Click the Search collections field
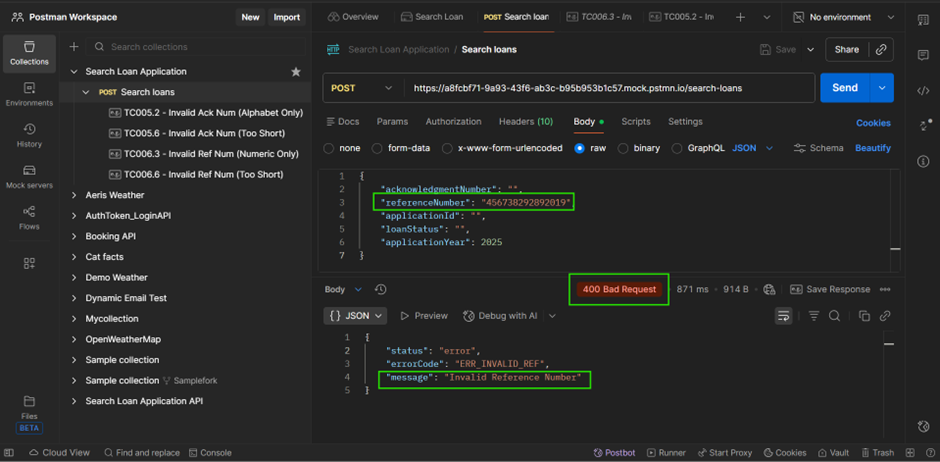Image resolution: width=940 pixels, height=462 pixels. [196, 47]
